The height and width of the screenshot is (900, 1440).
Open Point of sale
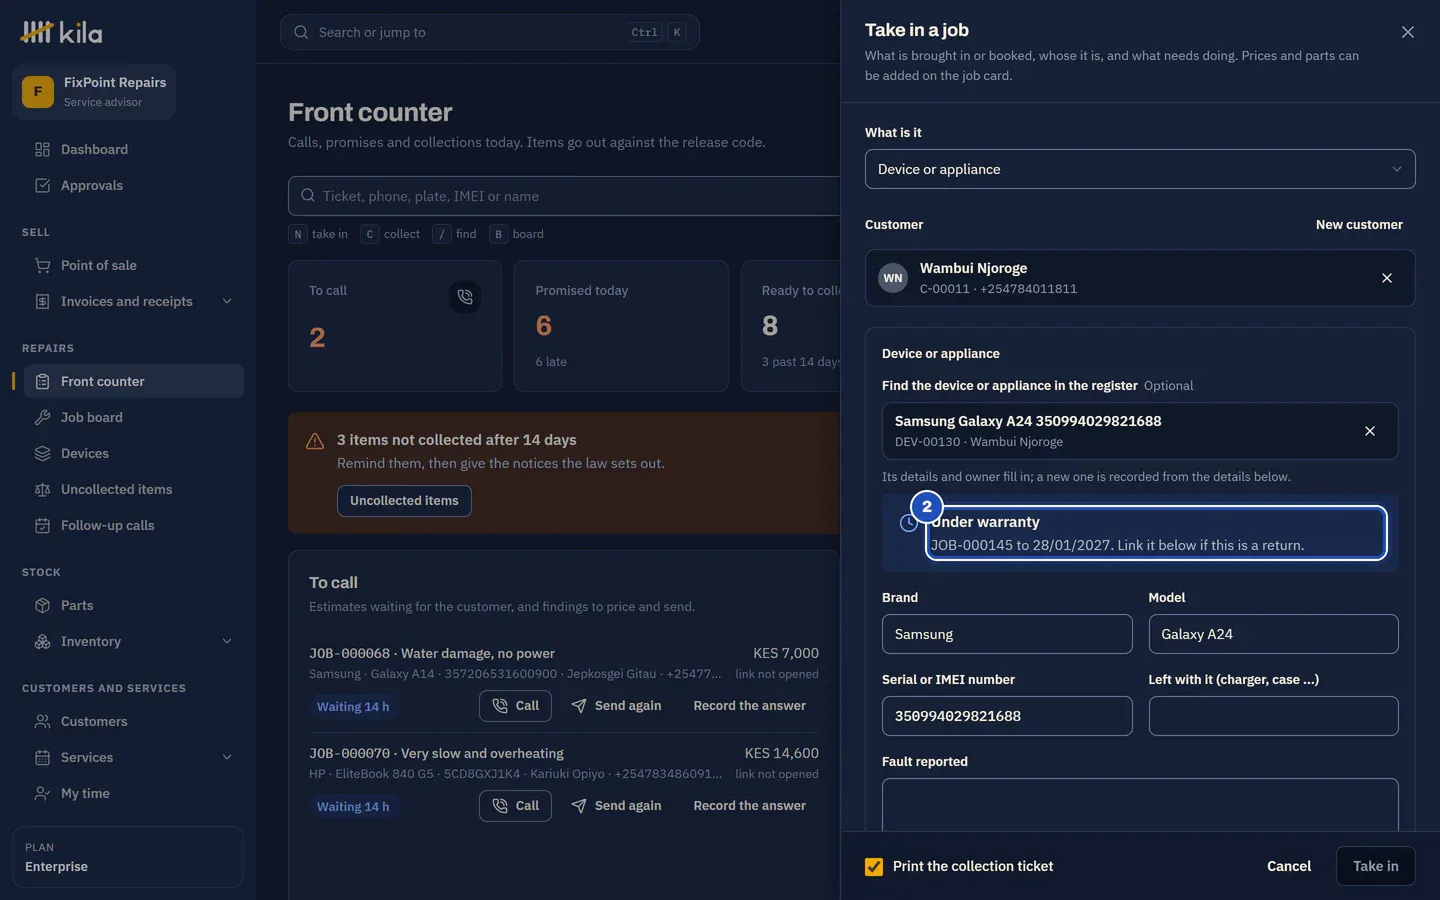(x=133, y=265)
